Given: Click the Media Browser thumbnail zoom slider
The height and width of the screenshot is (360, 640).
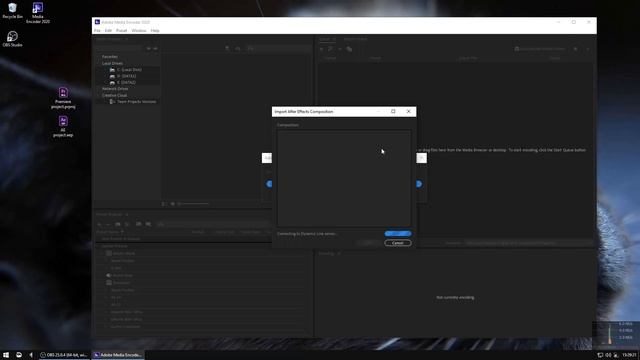Looking at the screenshot, I should pyautogui.click(x=193, y=204).
